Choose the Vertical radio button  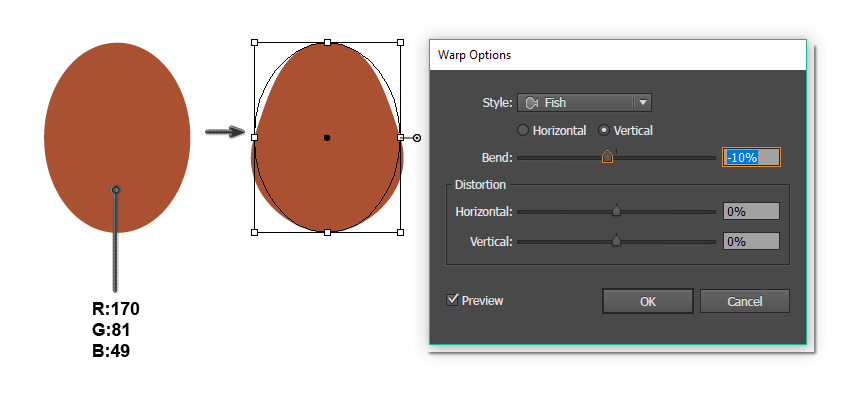[x=604, y=131]
